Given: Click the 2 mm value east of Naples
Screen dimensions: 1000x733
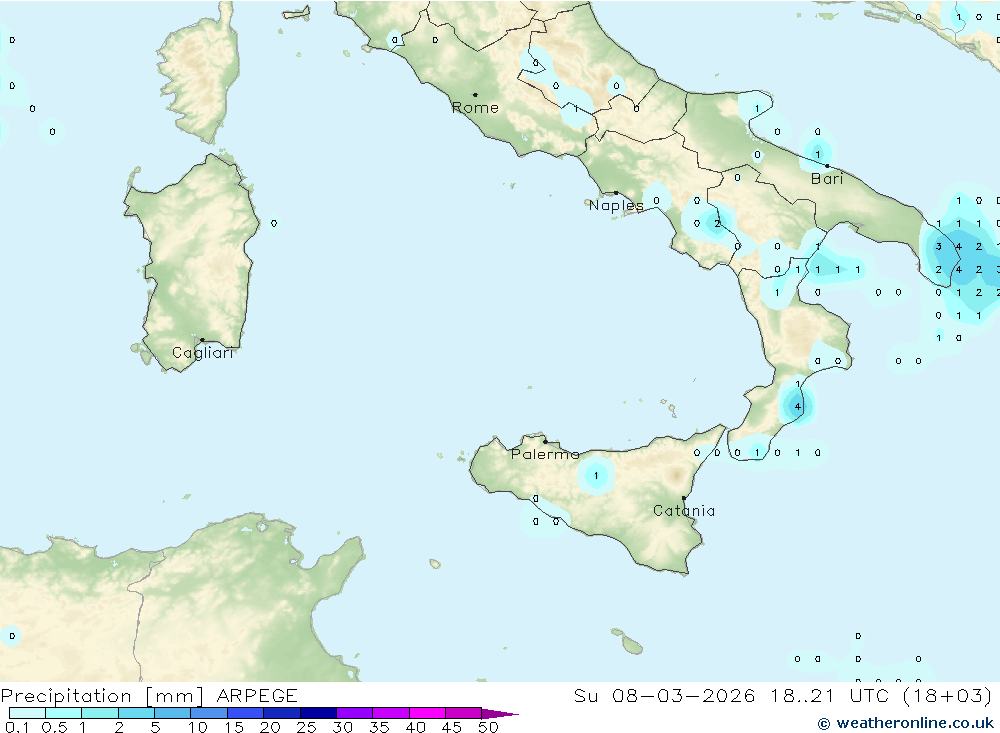Looking at the screenshot, I should (x=717, y=223).
